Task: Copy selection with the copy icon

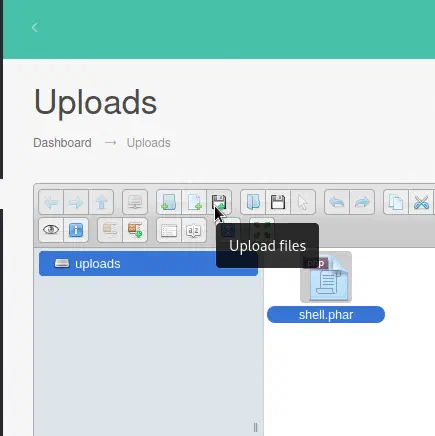Action: coord(396,202)
